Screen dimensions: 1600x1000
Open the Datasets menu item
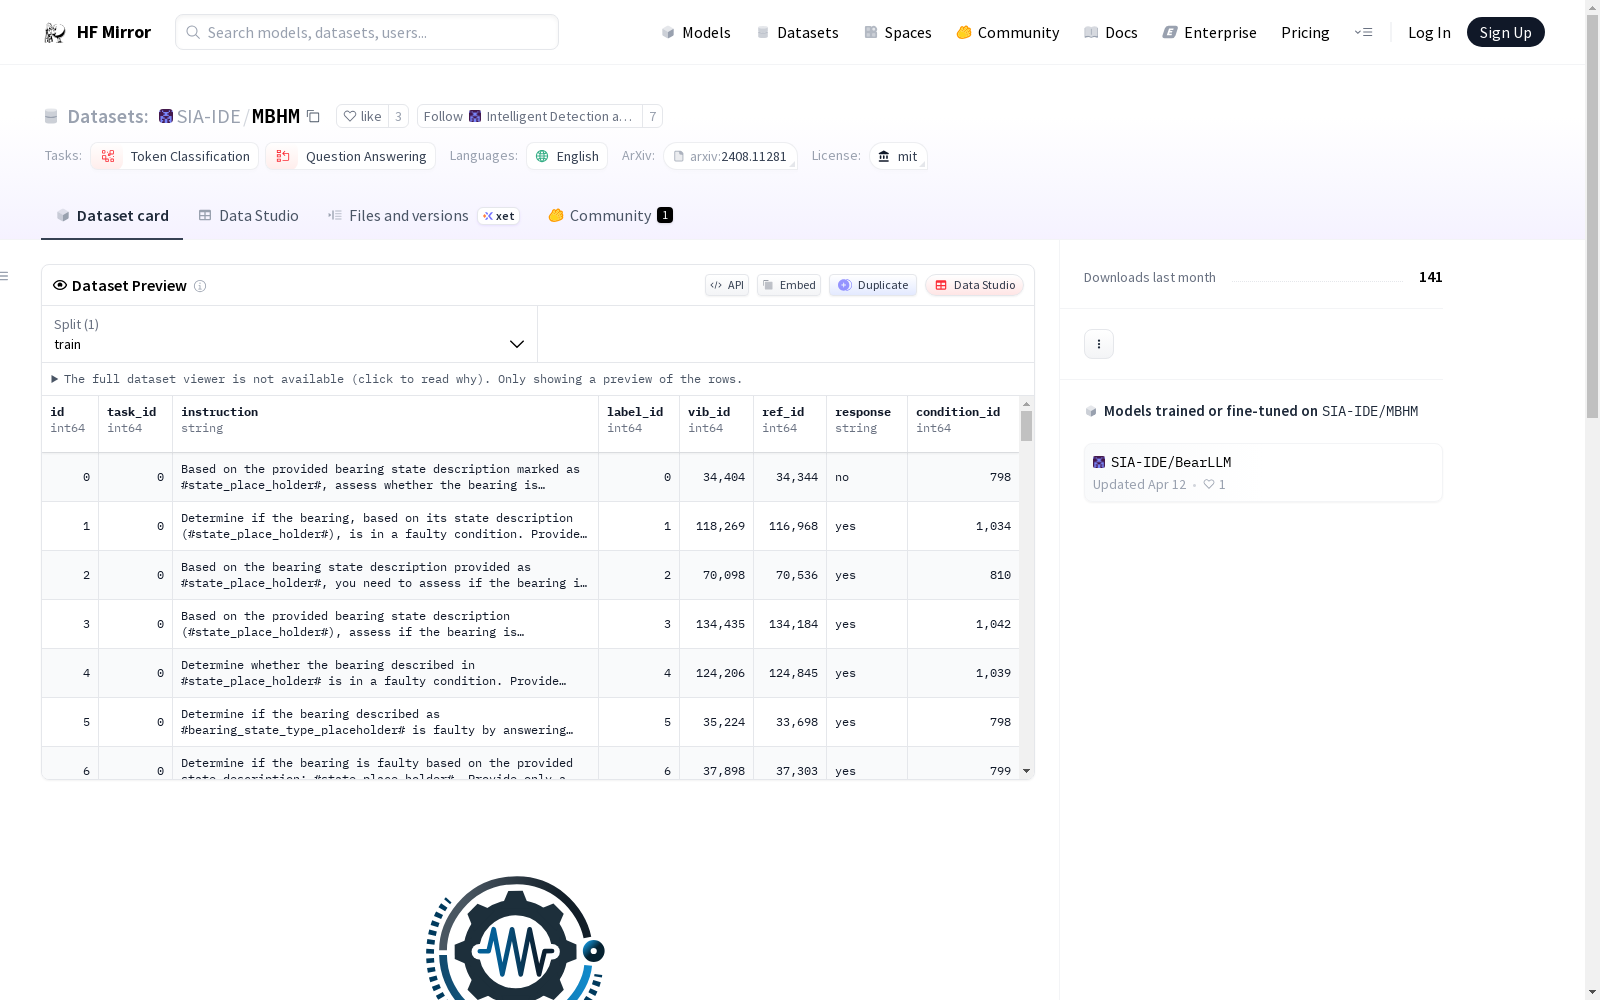[797, 32]
